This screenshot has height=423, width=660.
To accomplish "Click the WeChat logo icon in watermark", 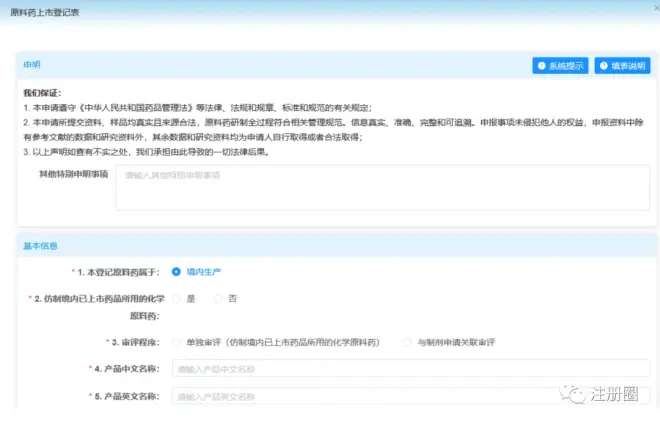I will pyautogui.click(x=577, y=395).
